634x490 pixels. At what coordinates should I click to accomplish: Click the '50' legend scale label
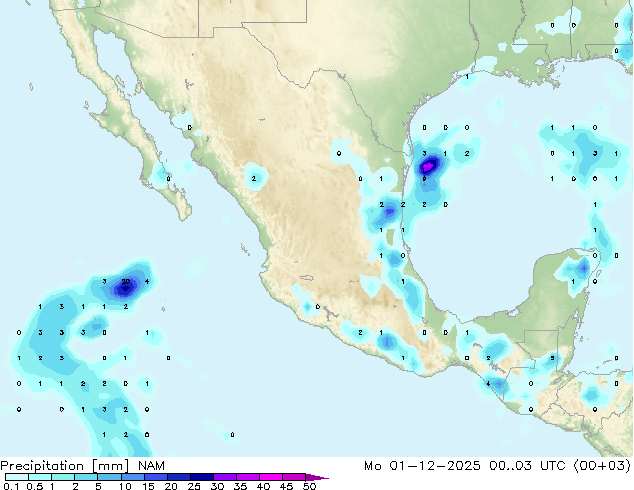click(x=310, y=486)
